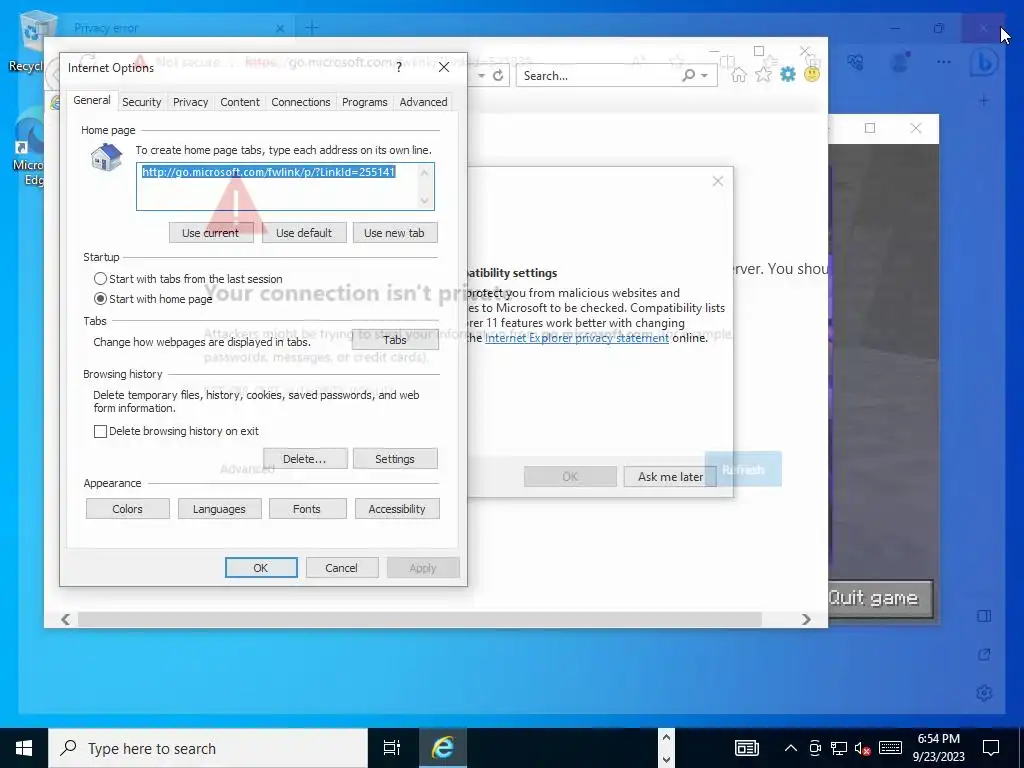
Task: Open the Colors button
Action: pyautogui.click(x=127, y=509)
